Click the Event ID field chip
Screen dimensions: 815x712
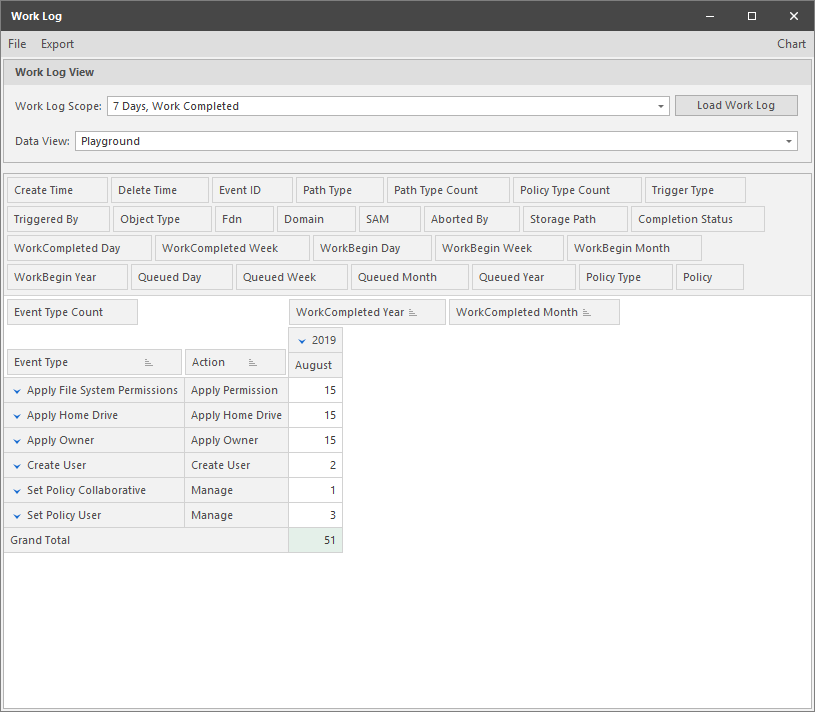coord(252,190)
